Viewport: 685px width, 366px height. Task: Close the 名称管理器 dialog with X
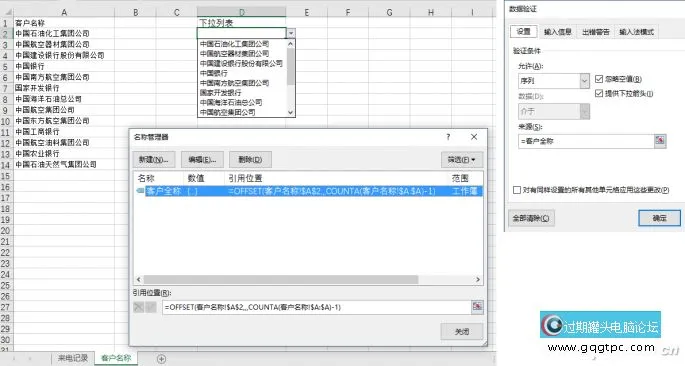(x=474, y=137)
